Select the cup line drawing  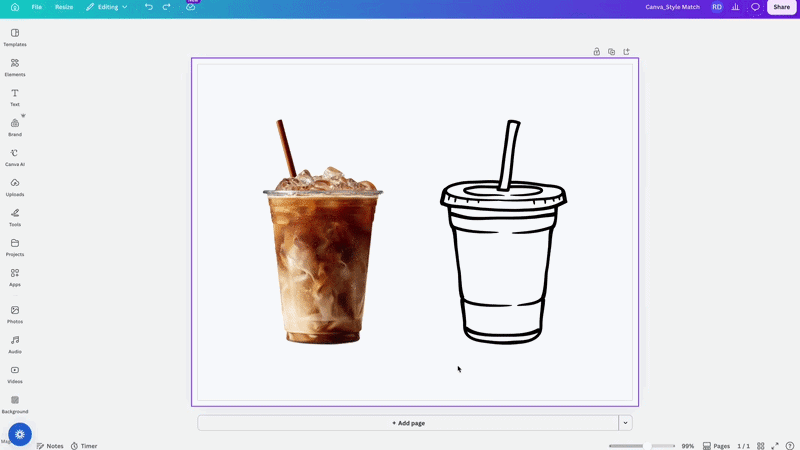pyautogui.click(x=504, y=232)
